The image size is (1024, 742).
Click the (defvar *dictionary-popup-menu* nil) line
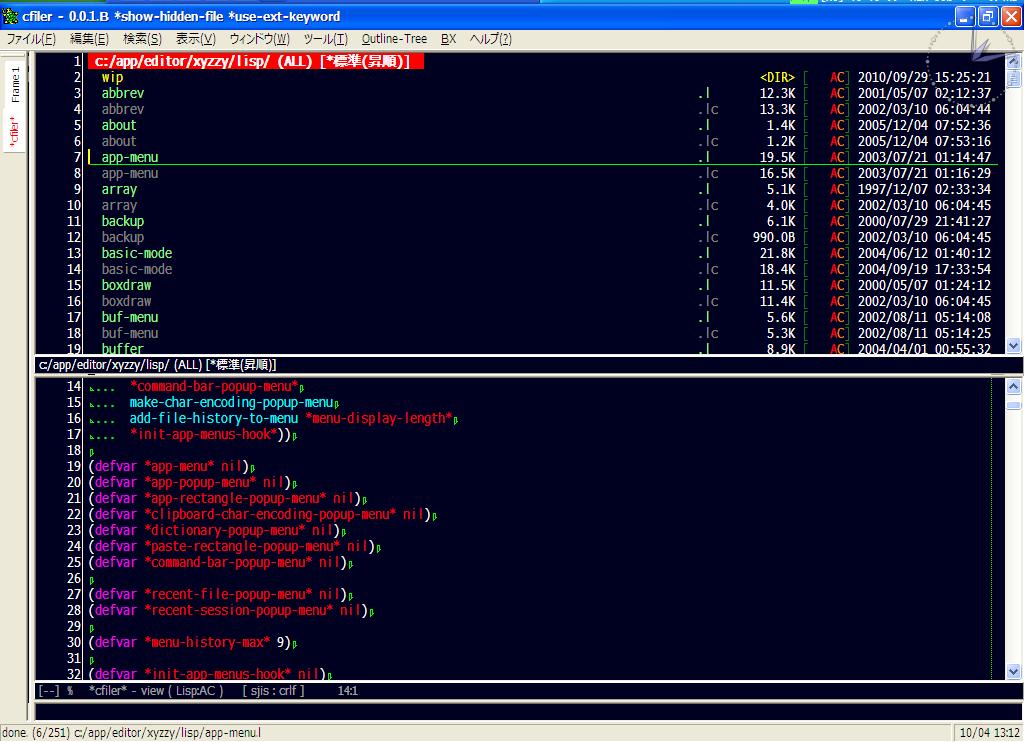(x=214, y=530)
